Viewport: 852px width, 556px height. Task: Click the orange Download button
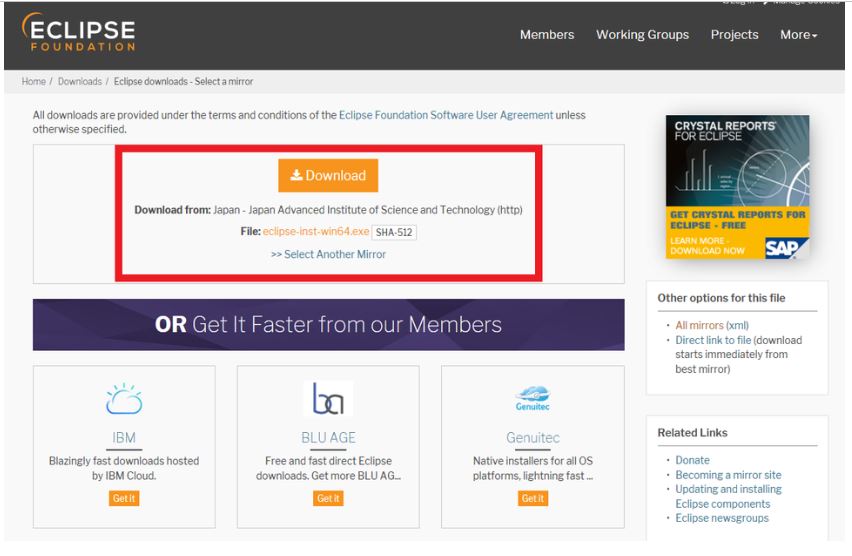[328, 176]
